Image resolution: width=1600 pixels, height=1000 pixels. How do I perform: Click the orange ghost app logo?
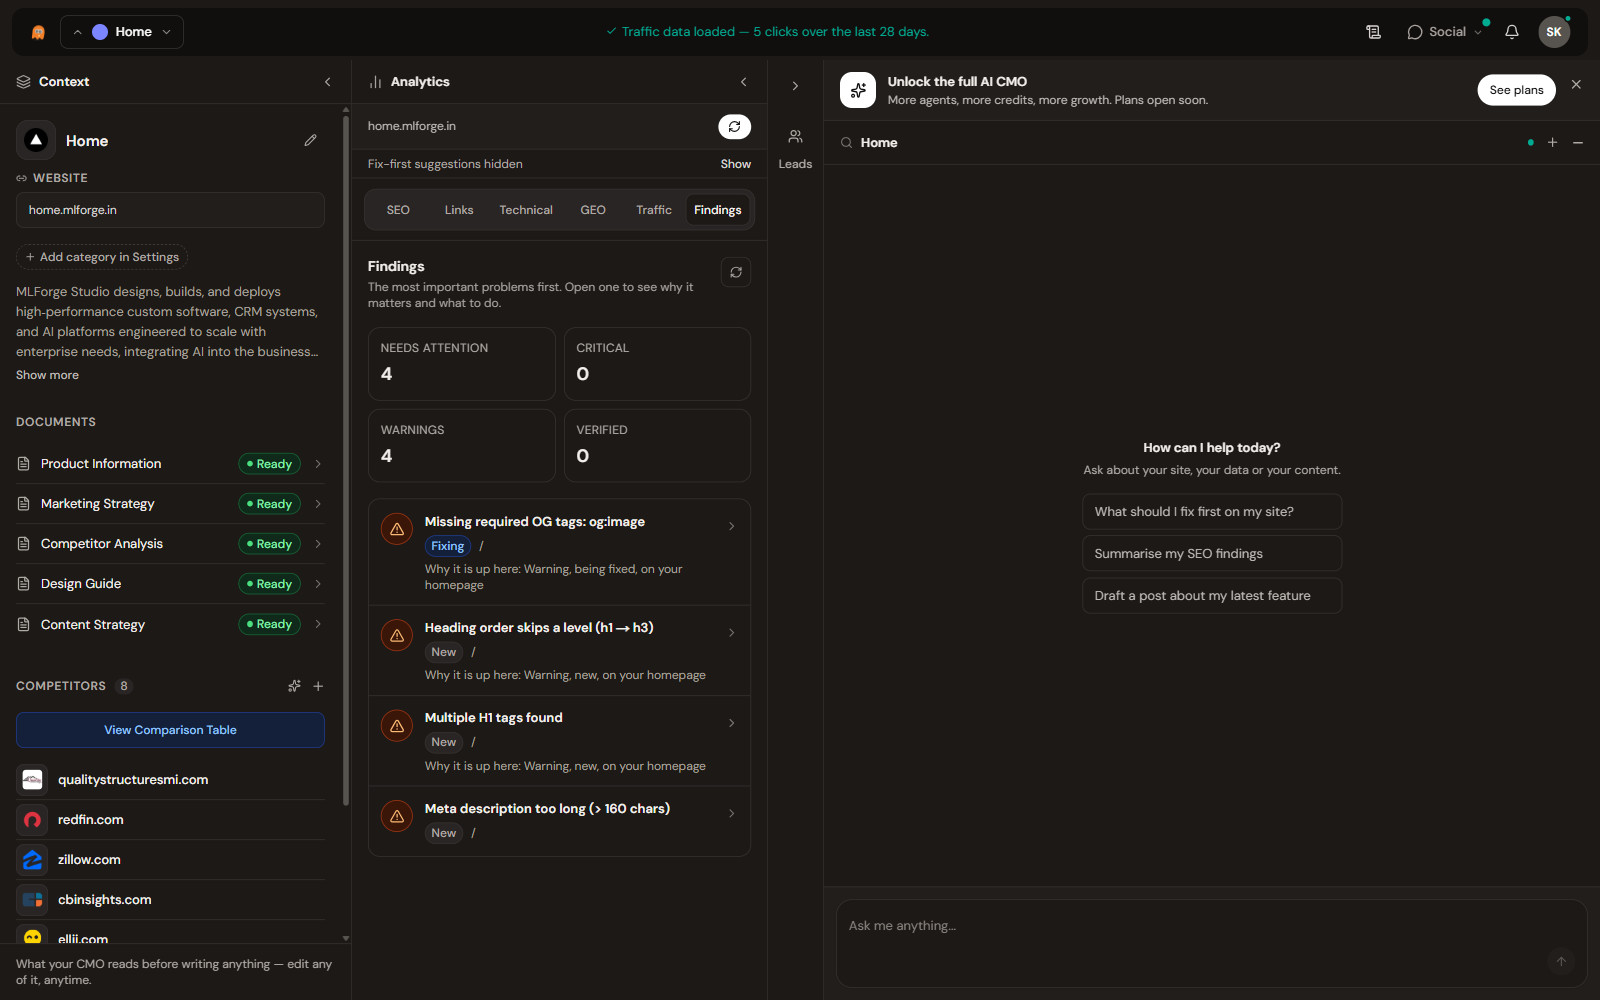[x=38, y=32]
